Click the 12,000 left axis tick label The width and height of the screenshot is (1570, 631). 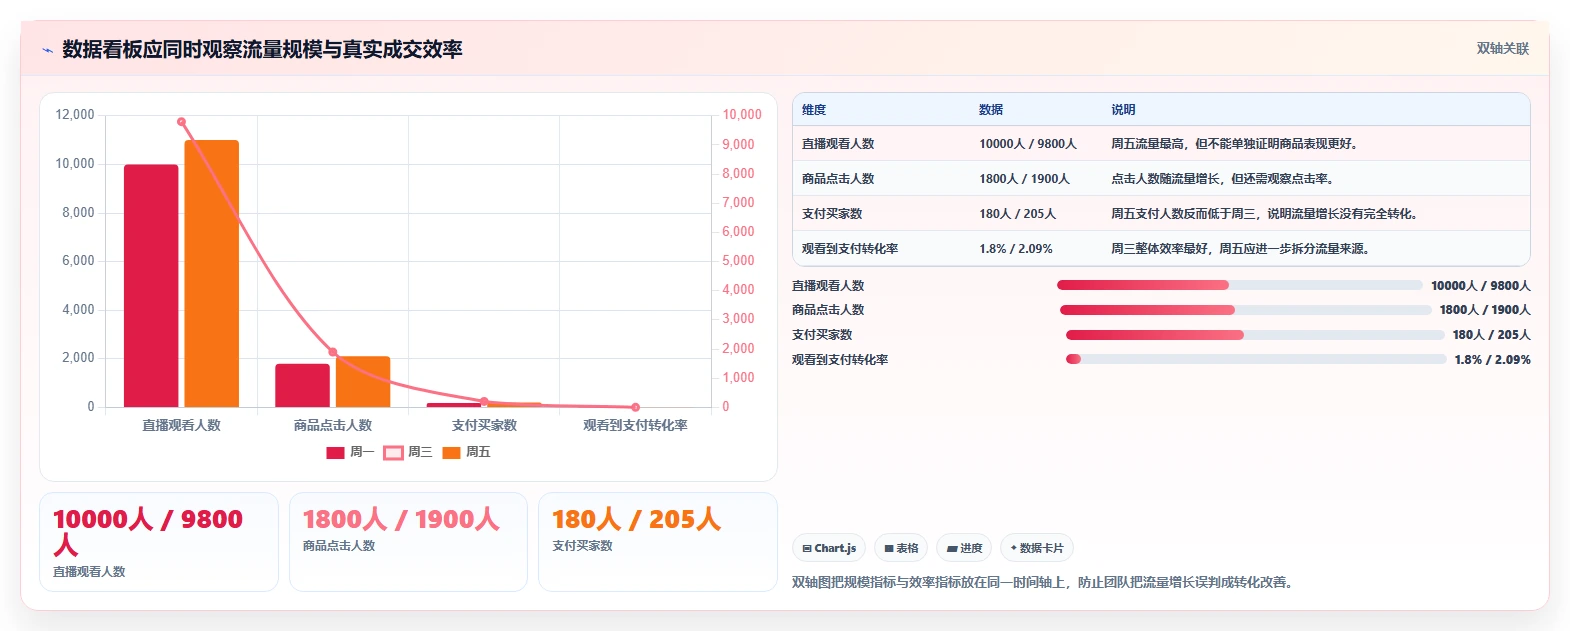[x=75, y=115]
